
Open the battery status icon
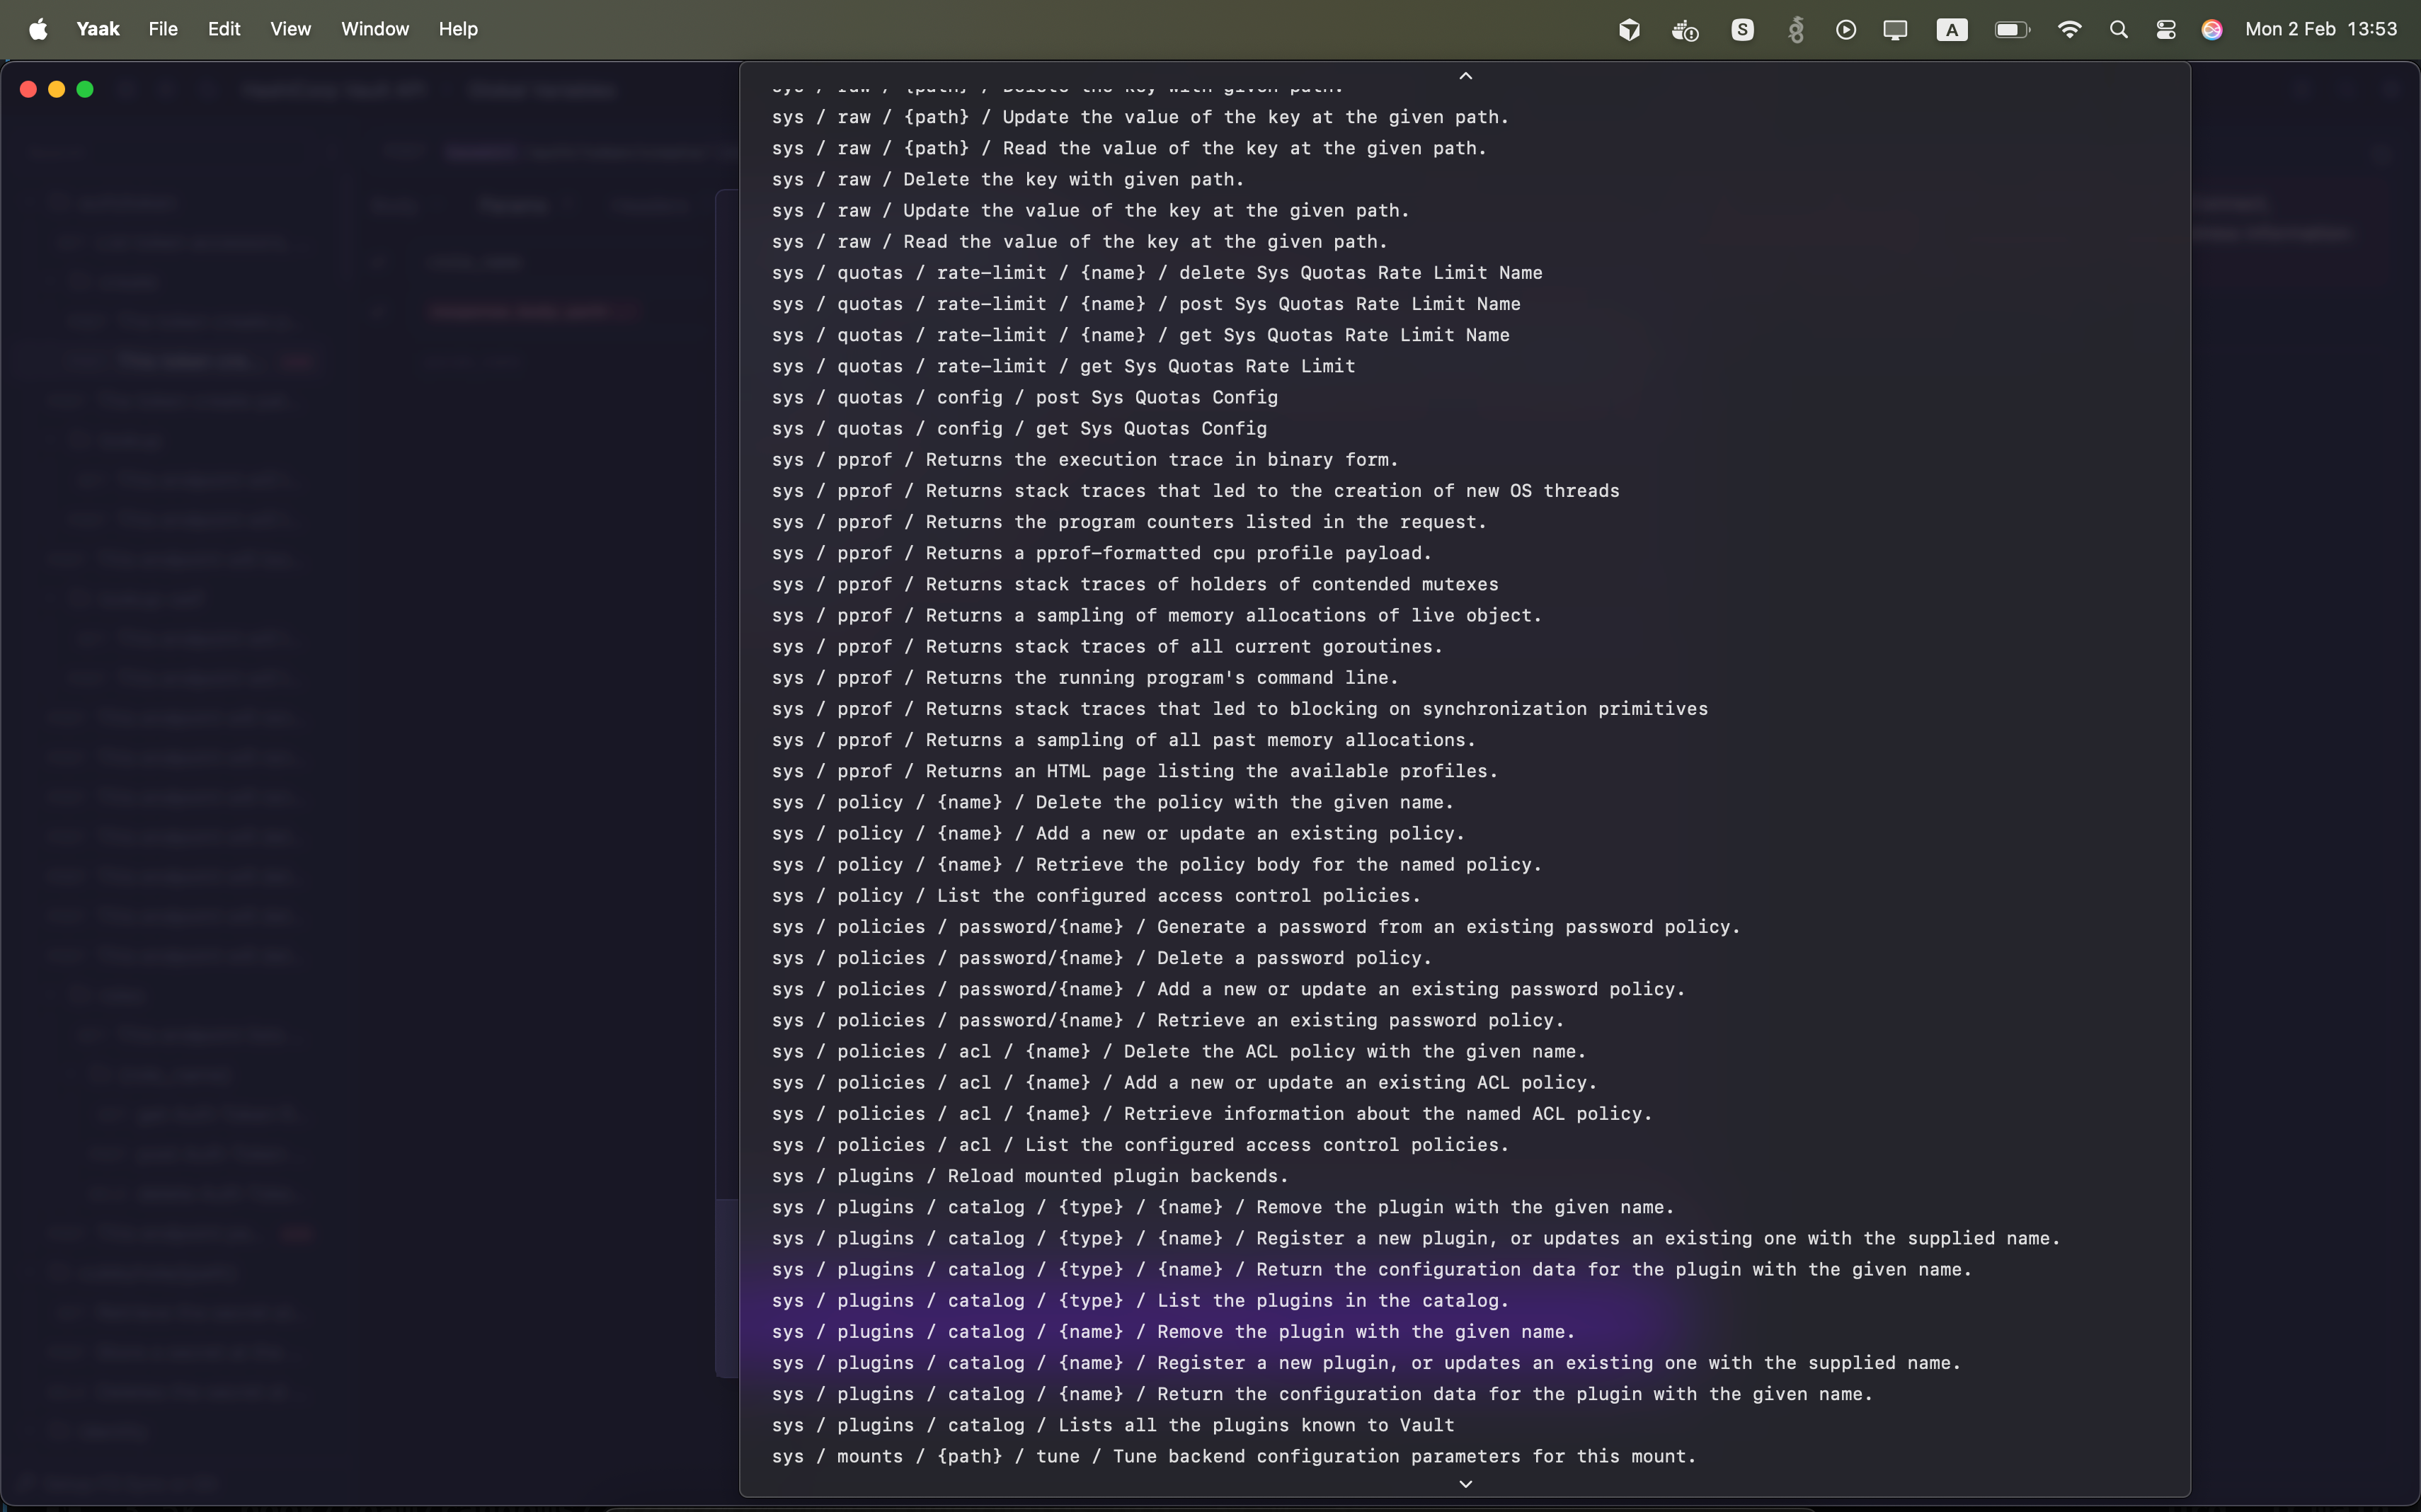(x=2011, y=30)
